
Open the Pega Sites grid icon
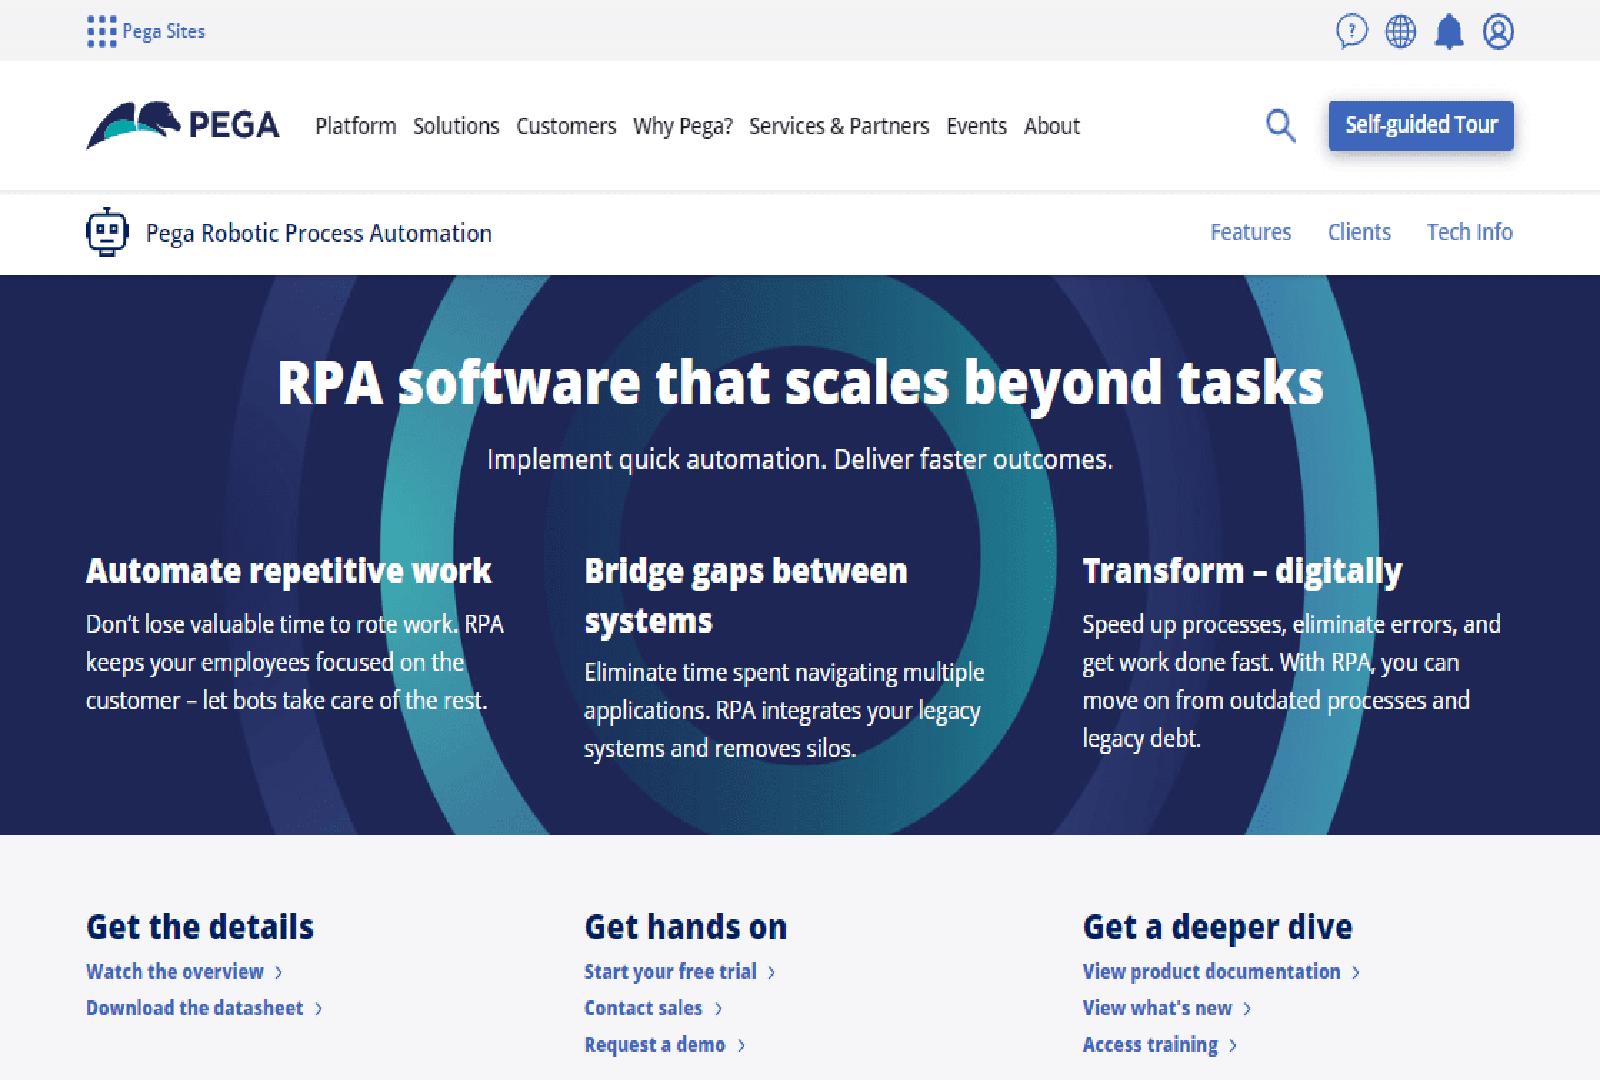coord(101,32)
